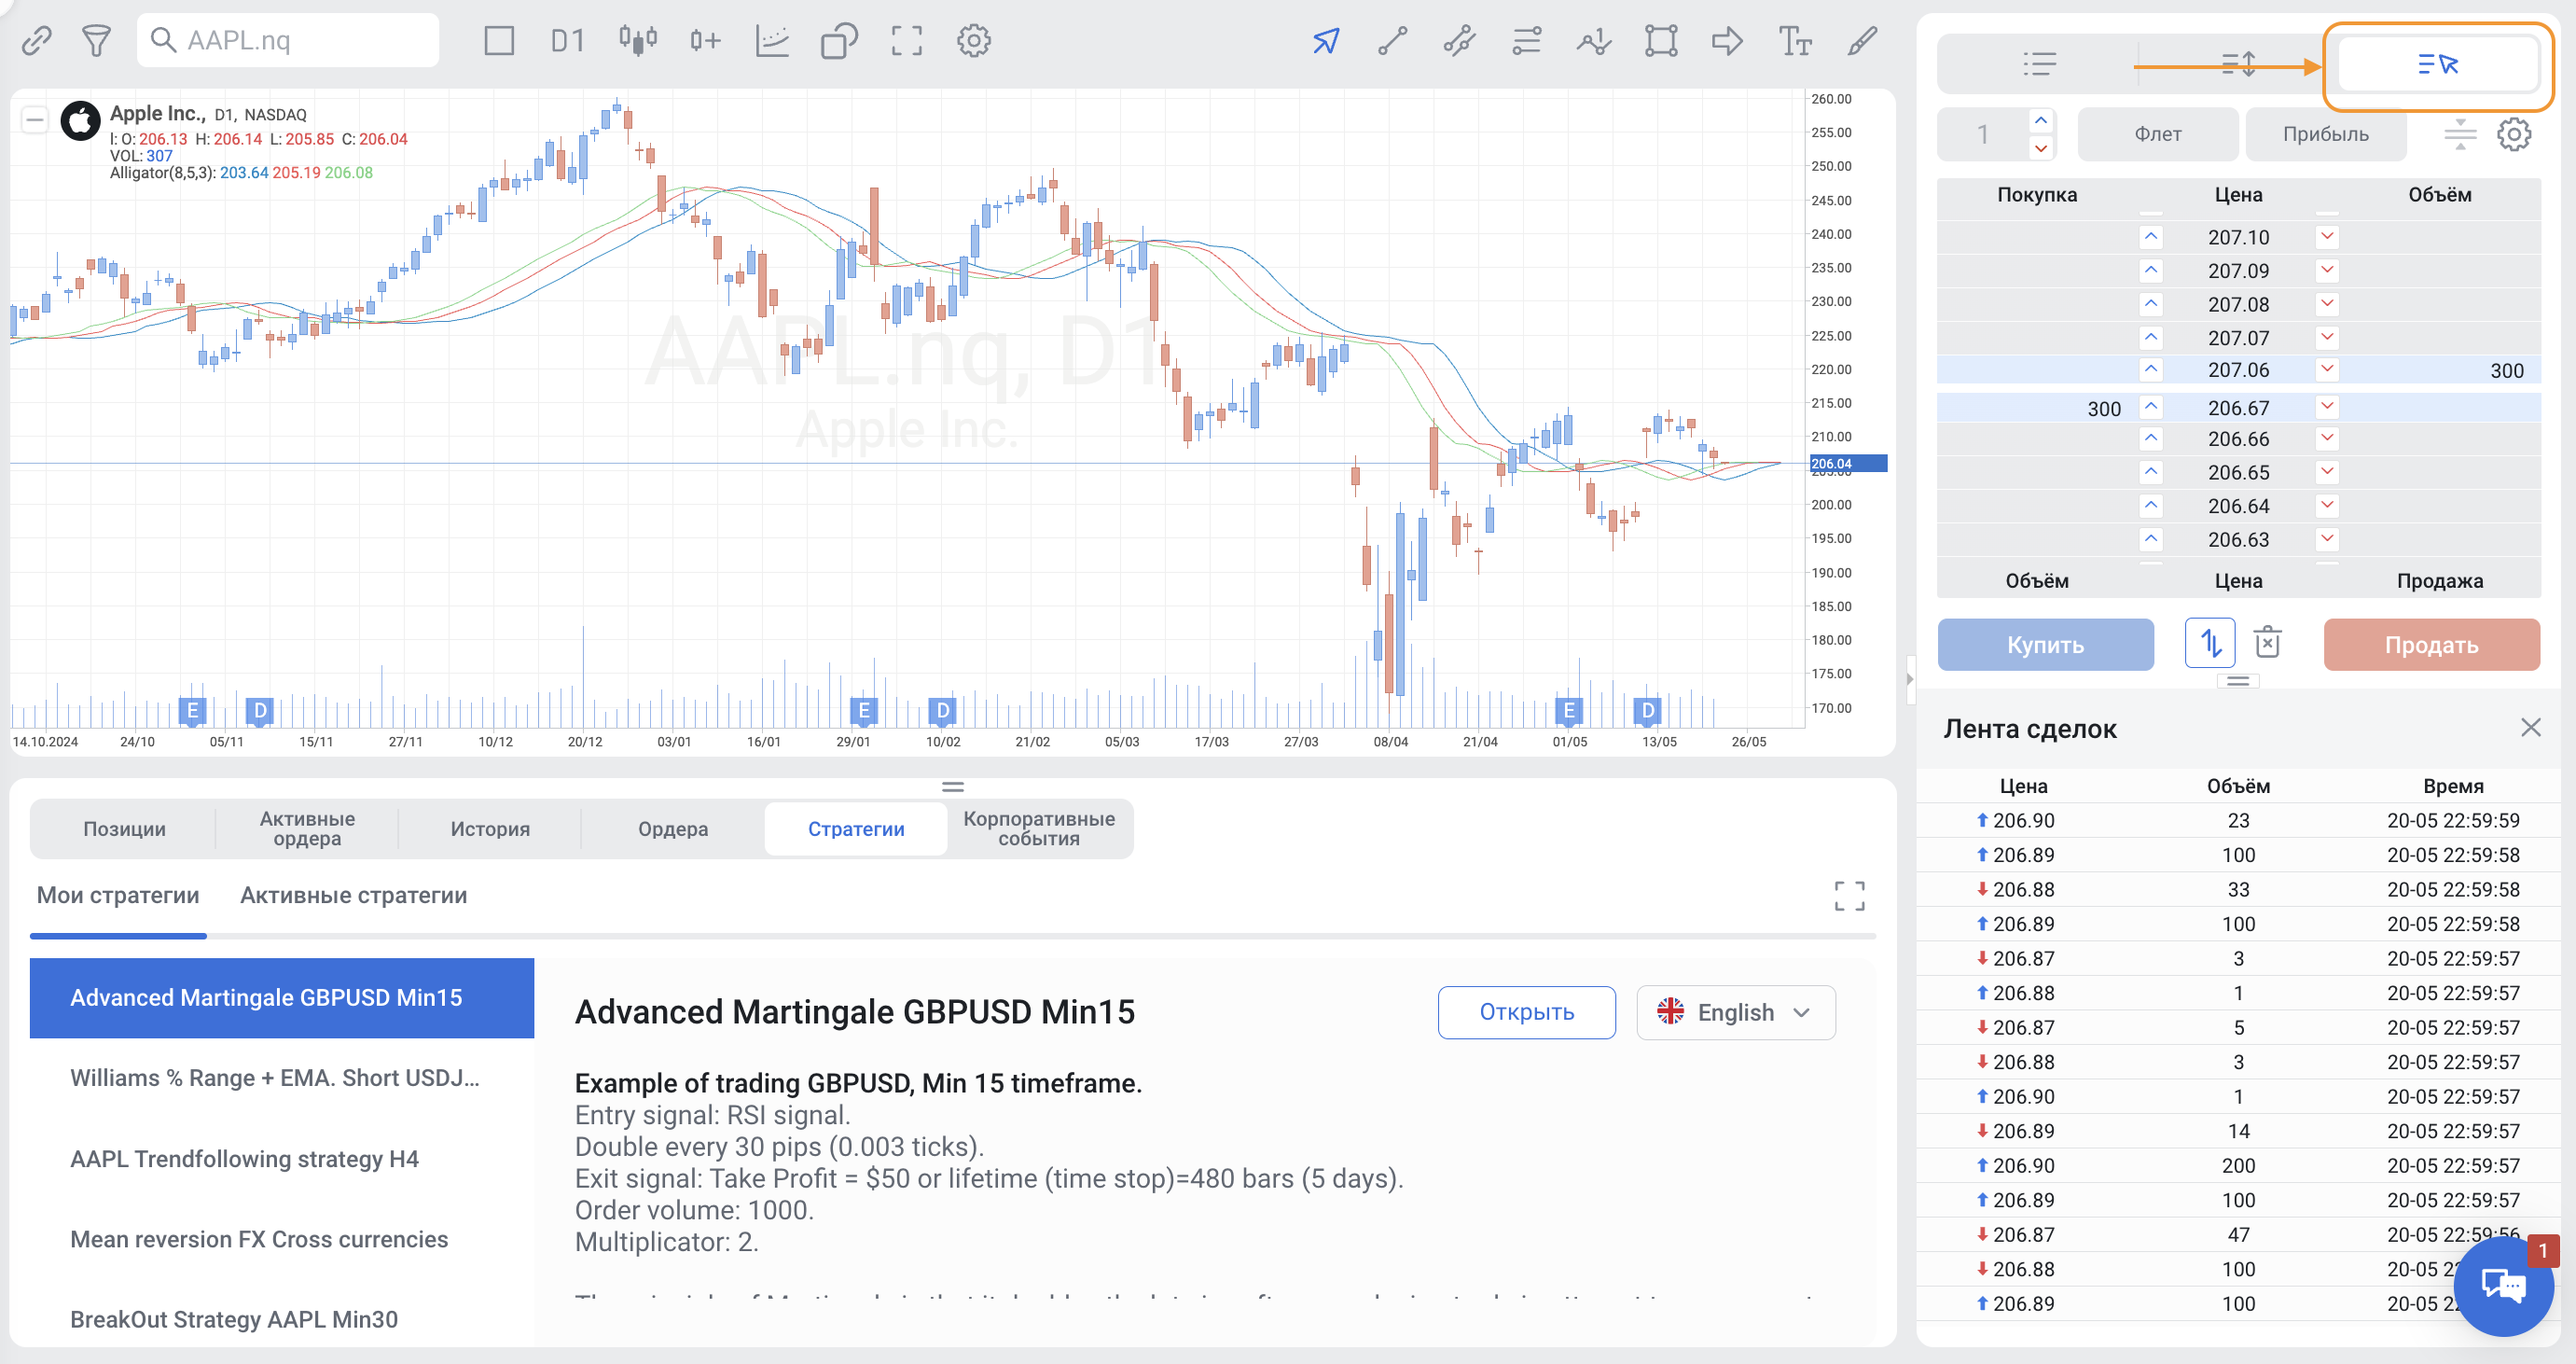This screenshot has width=2576, height=1364.
Task: Click the link chart icon
Action: pos(37,41)
